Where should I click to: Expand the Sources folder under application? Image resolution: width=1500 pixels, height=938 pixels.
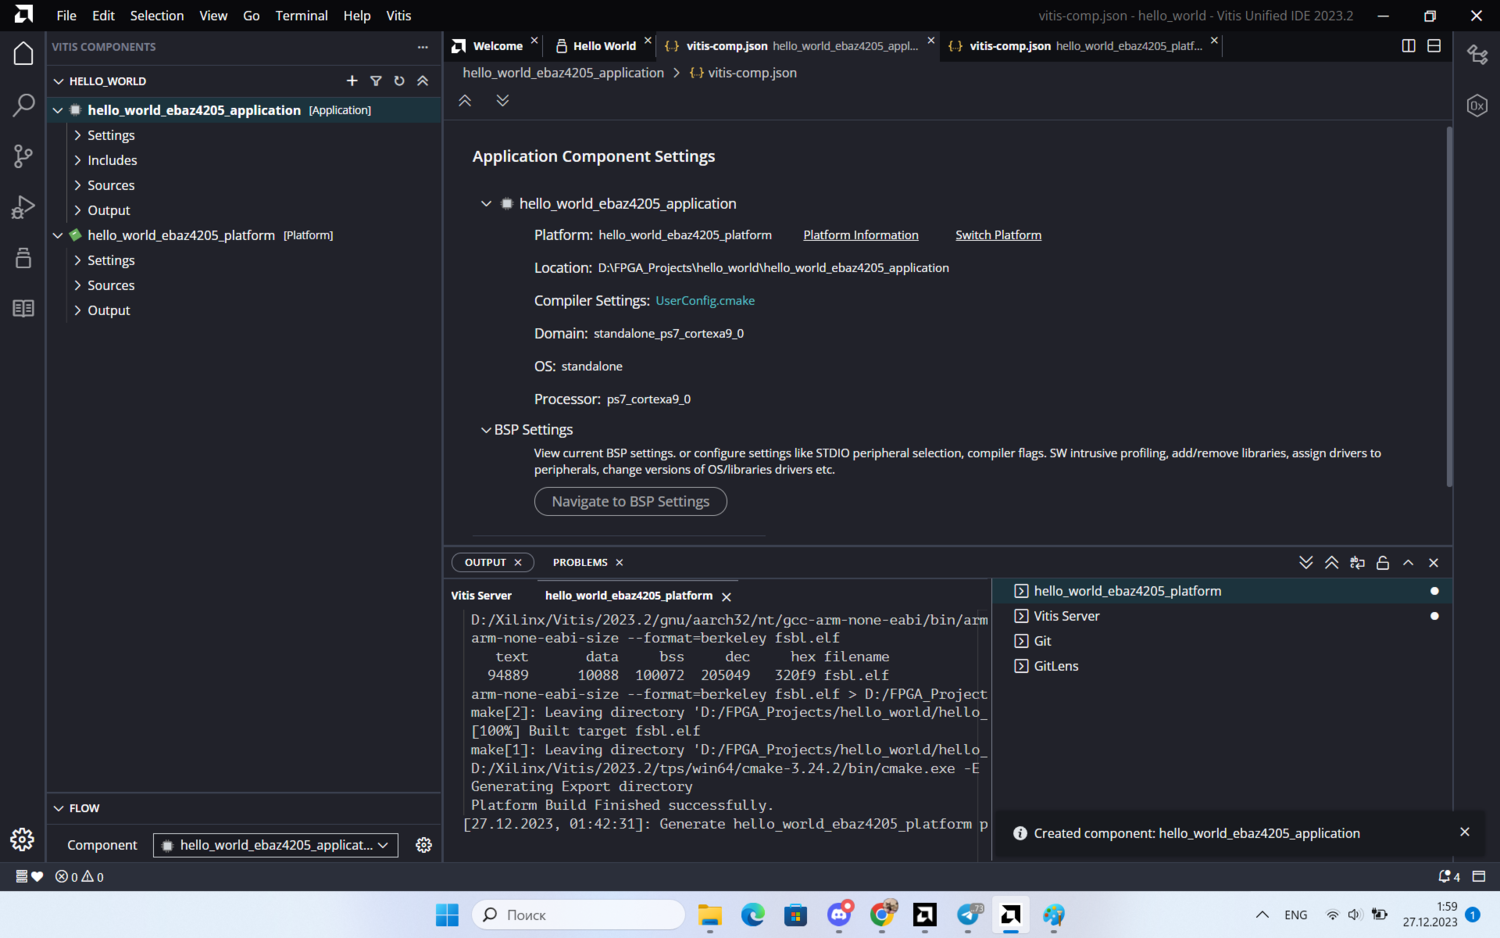[x=110, y=185]
